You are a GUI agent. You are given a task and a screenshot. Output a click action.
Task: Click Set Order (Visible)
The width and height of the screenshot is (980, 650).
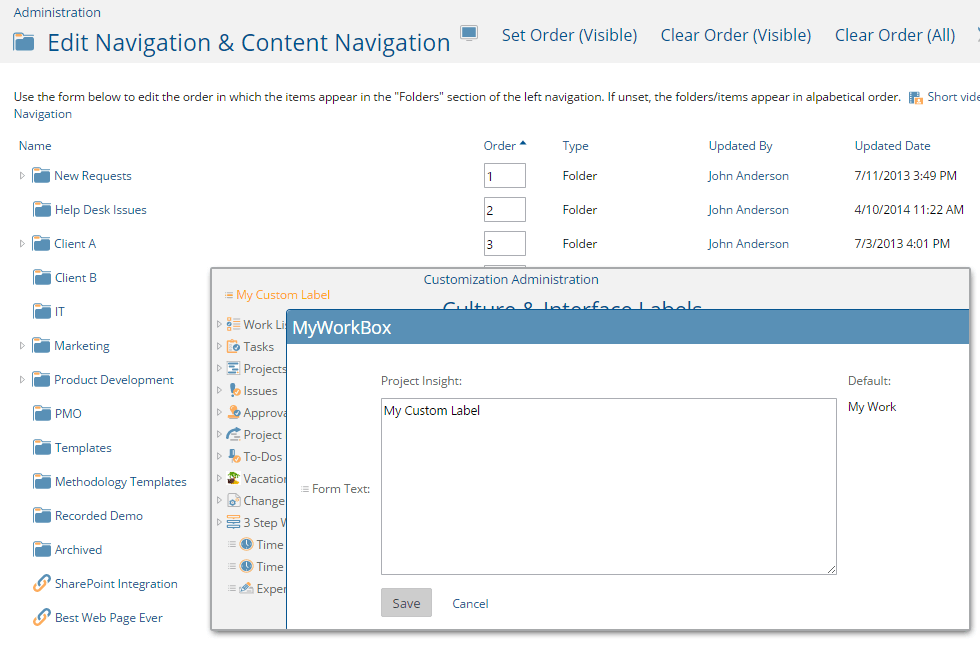(x=569, y=34)
